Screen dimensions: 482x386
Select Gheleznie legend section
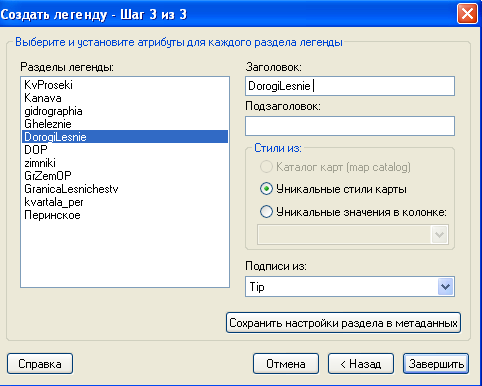pyautogui.click(x=125, y=124)
